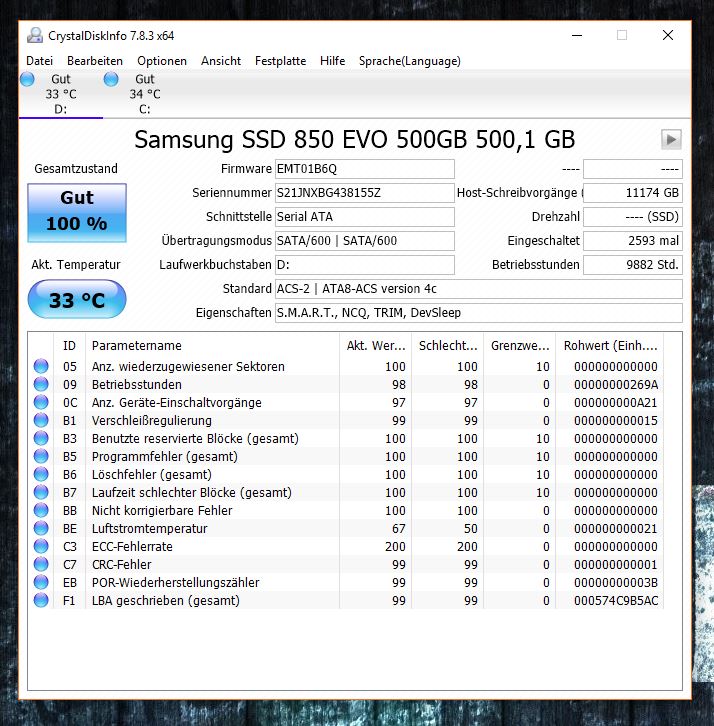This screenshot has height=726, width=714.
Task: Click status orb for Programmfehler row
Action: pos(41,456)
